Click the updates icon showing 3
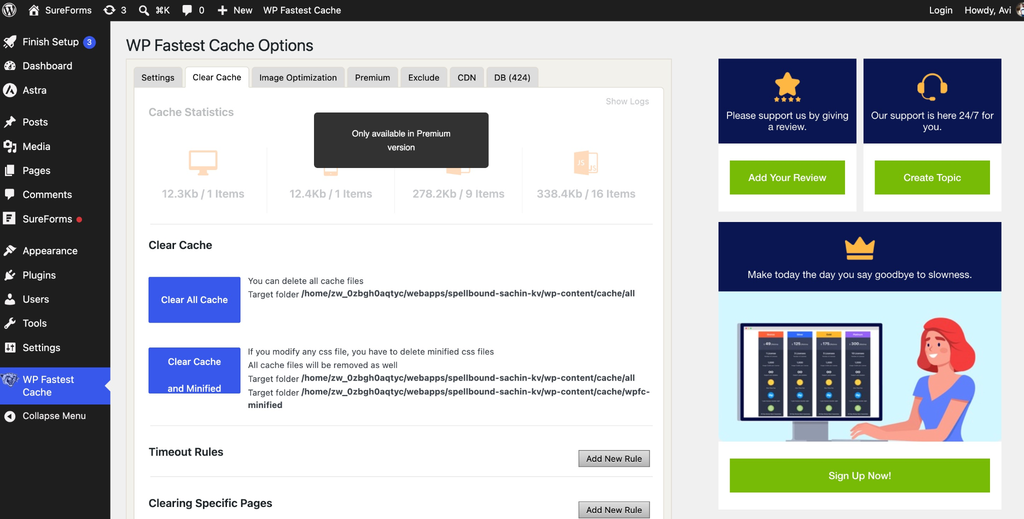Screen dimensions: 1024x519 coord(109,10)
